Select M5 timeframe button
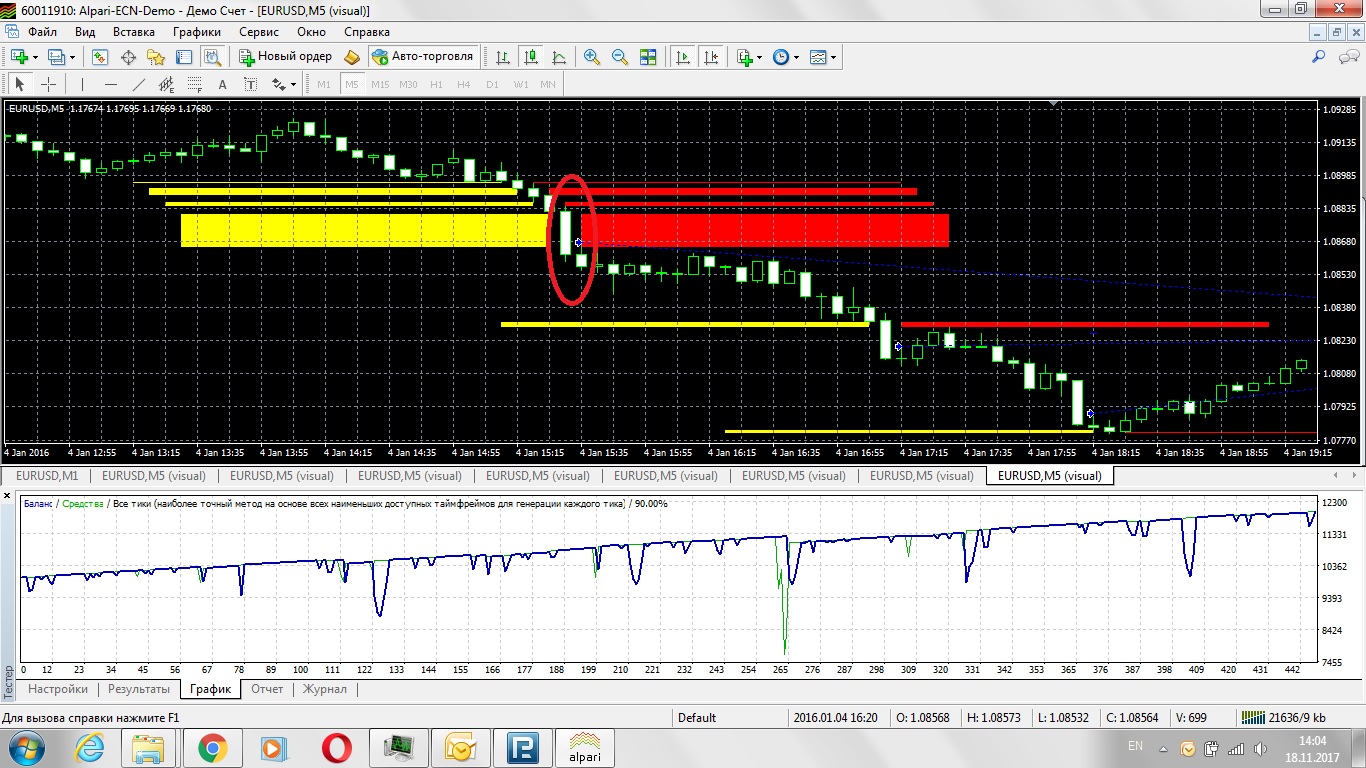The image size is (1366, 768). click(352, 85)
